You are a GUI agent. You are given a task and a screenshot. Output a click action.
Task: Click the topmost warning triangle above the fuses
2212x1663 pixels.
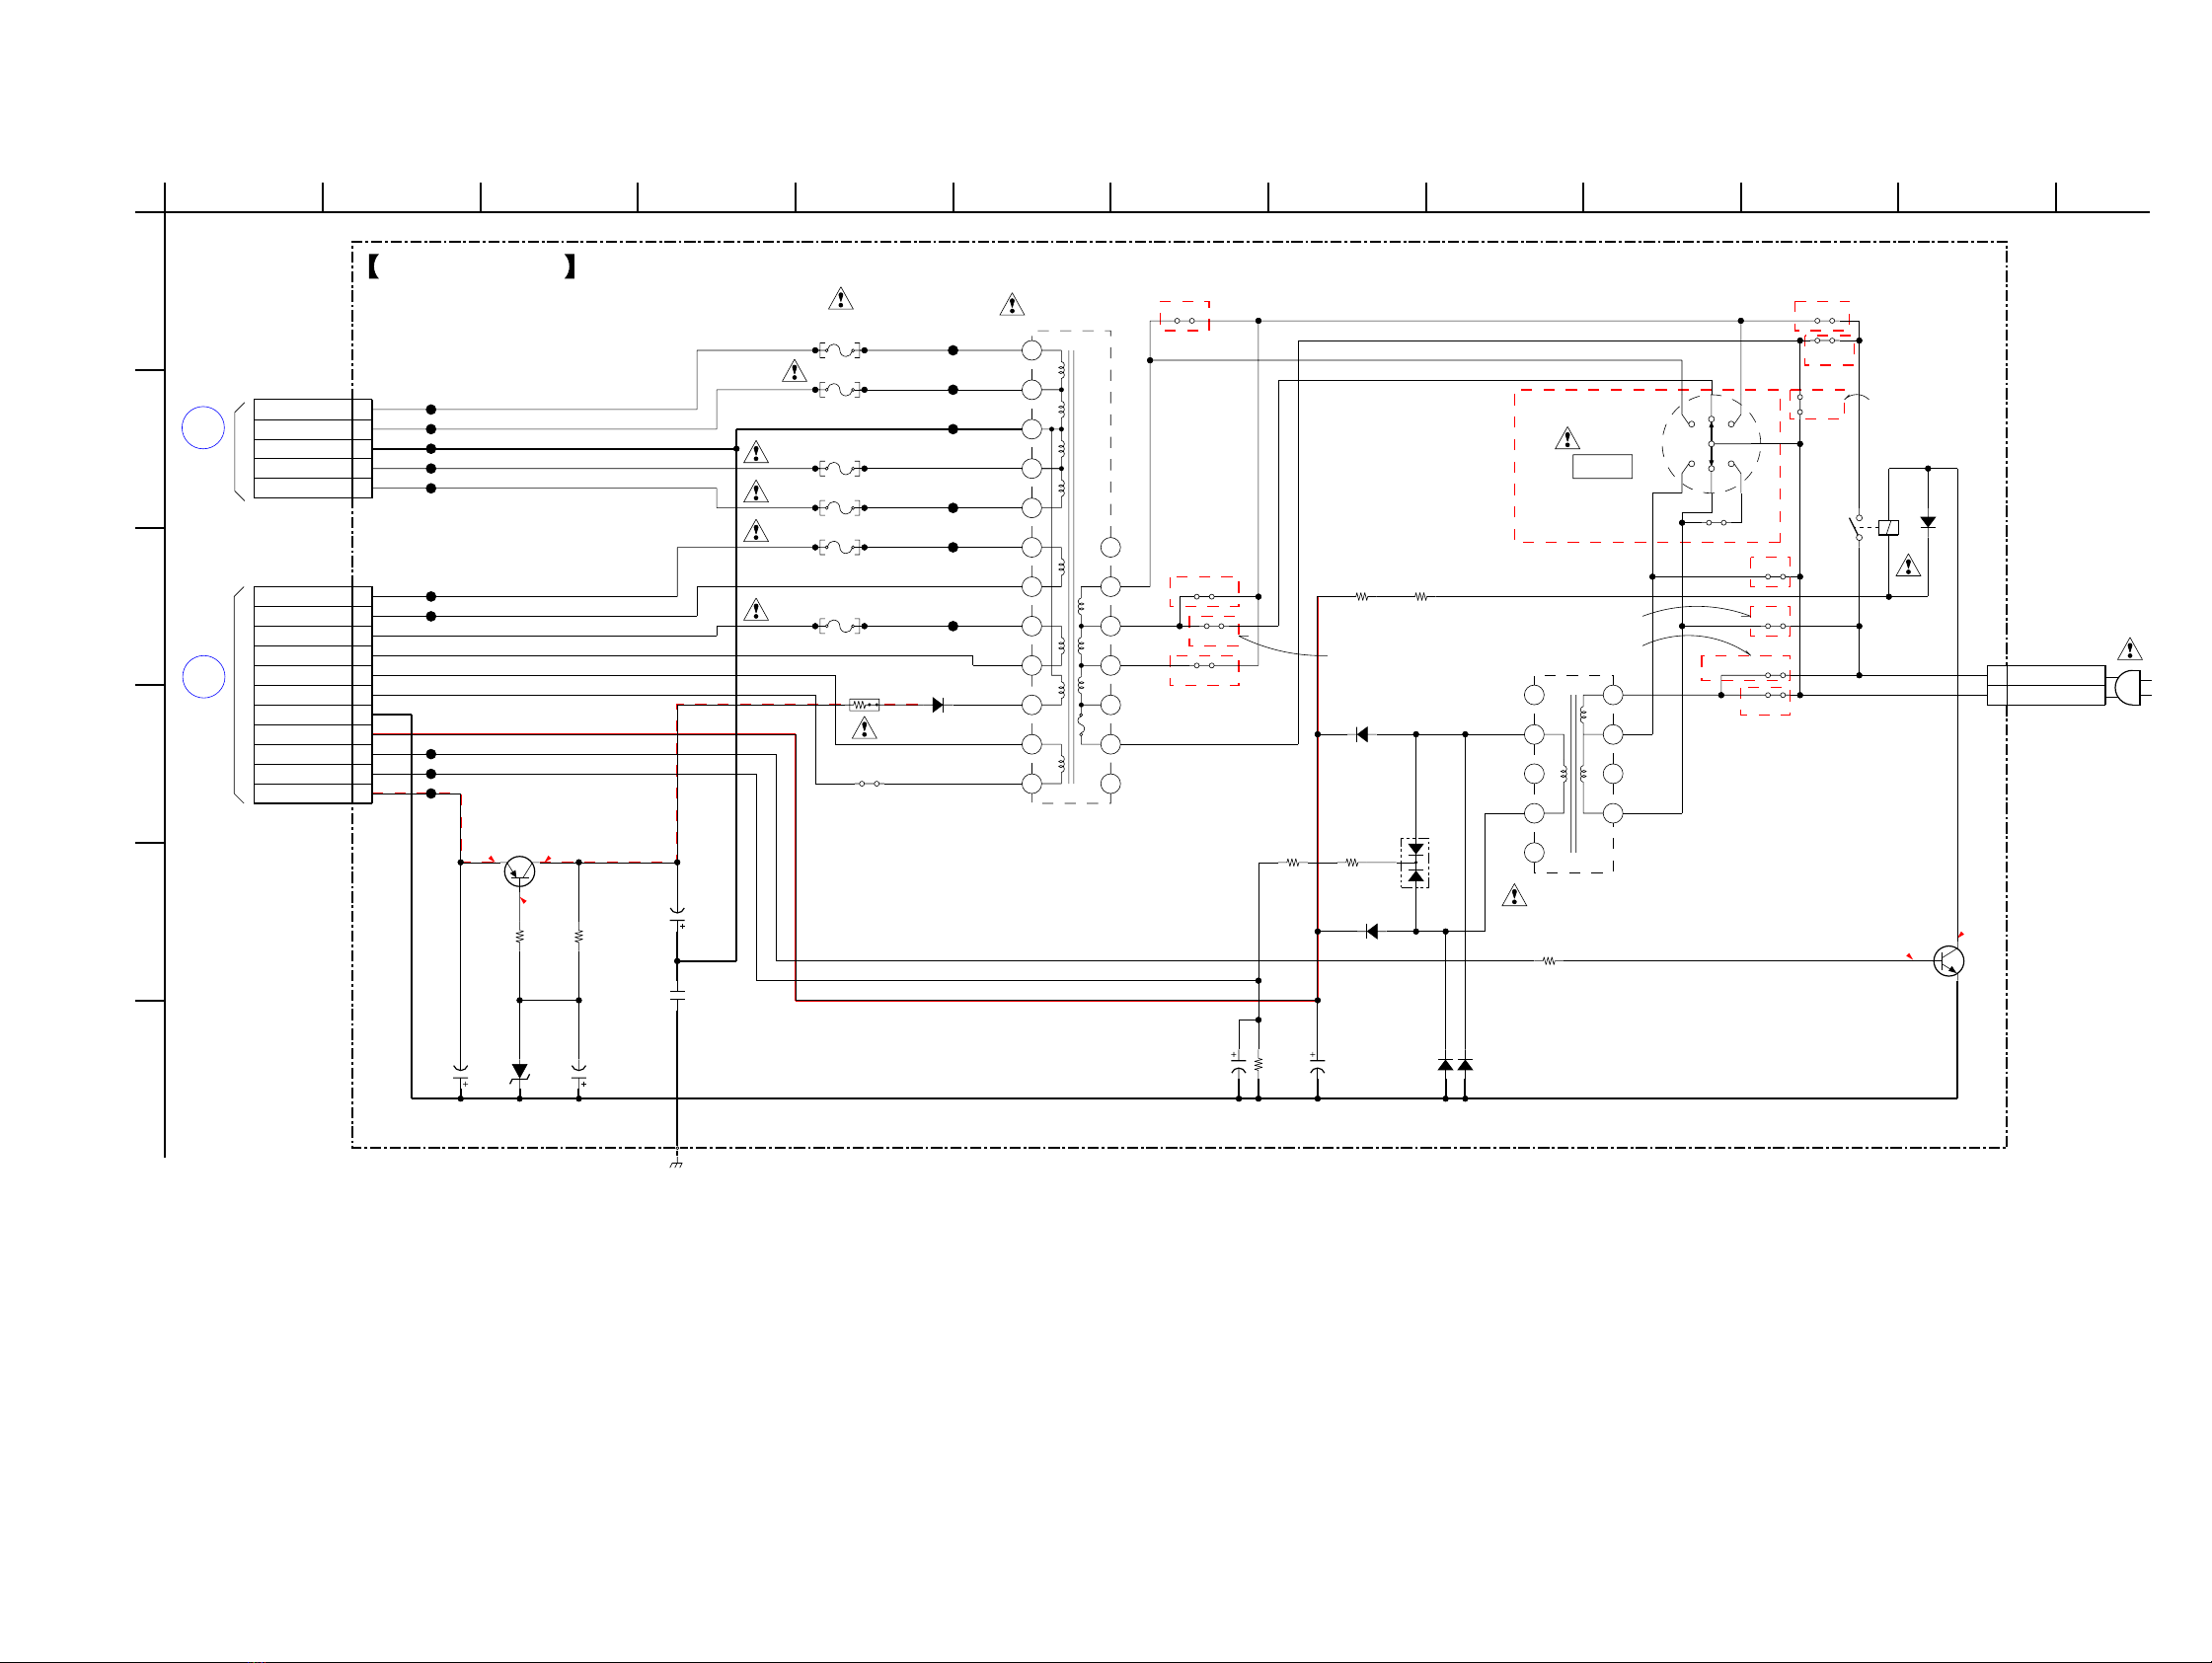point(841,298)
